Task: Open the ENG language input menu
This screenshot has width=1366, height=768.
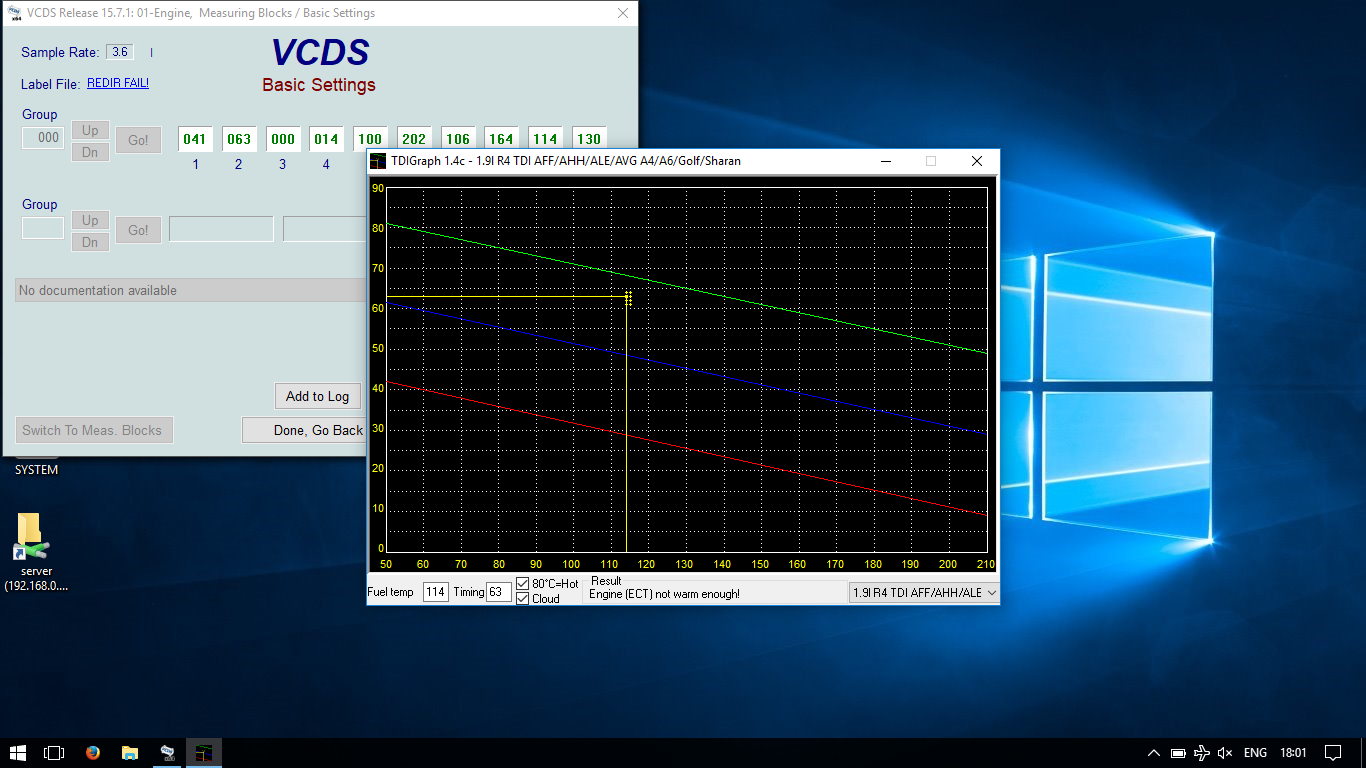Action: [x=1255, y=753]
